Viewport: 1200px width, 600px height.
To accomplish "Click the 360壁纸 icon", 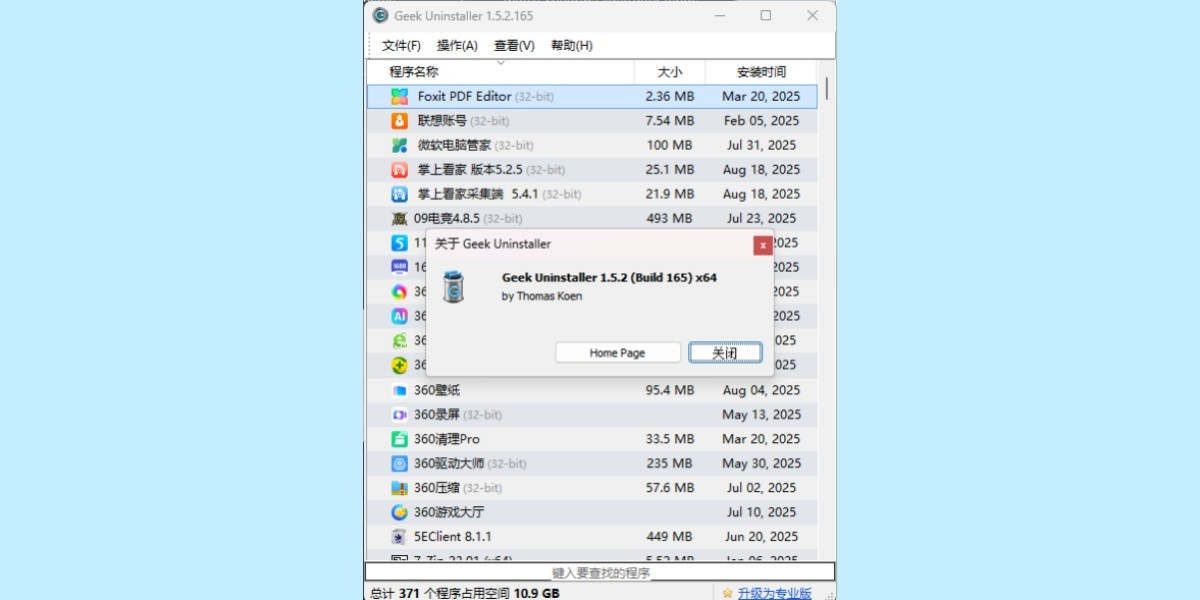I will coord(399,390).
